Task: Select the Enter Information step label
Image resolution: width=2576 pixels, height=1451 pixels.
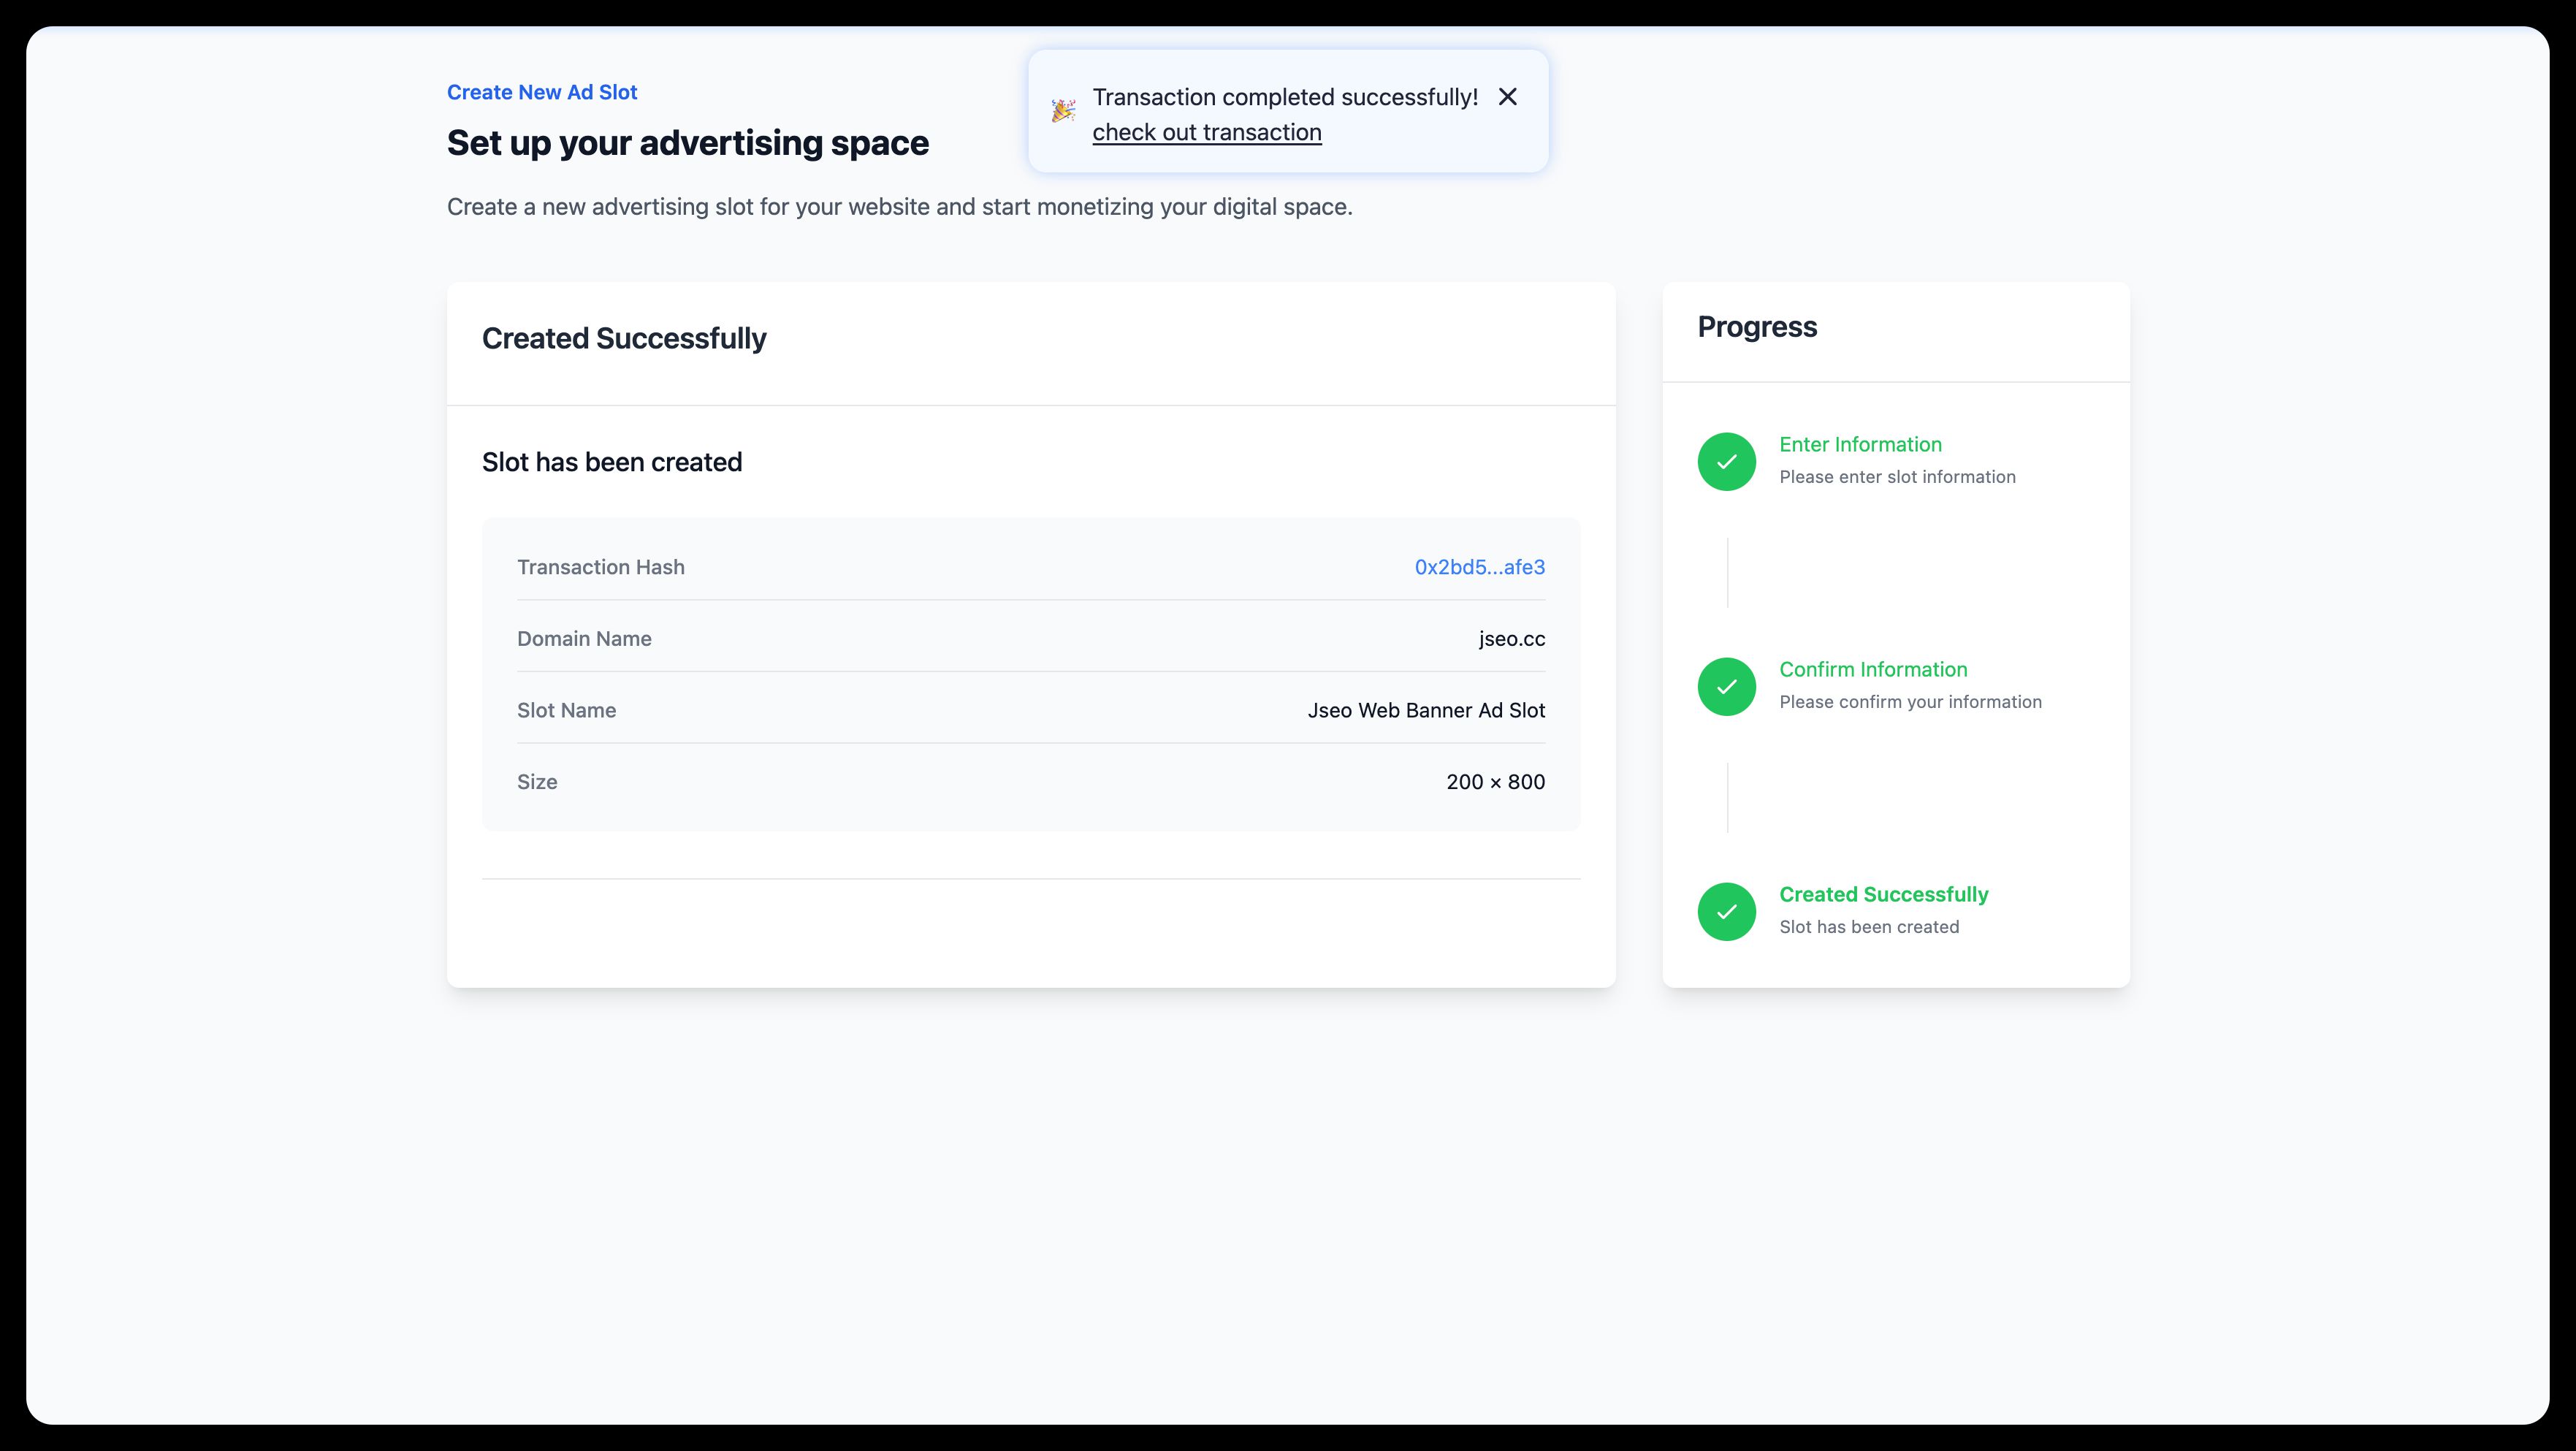Action: pyautogui.click(x=1860, y=444)
